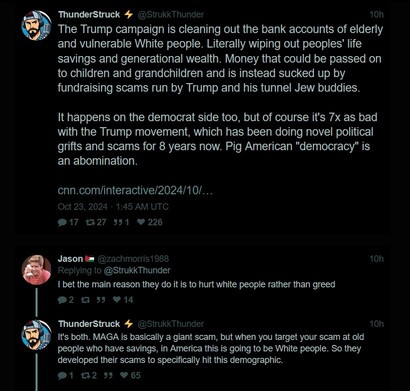Click the quote icon on Jason's reply
This screenshot has width=410, height=391.
point(101,300)
